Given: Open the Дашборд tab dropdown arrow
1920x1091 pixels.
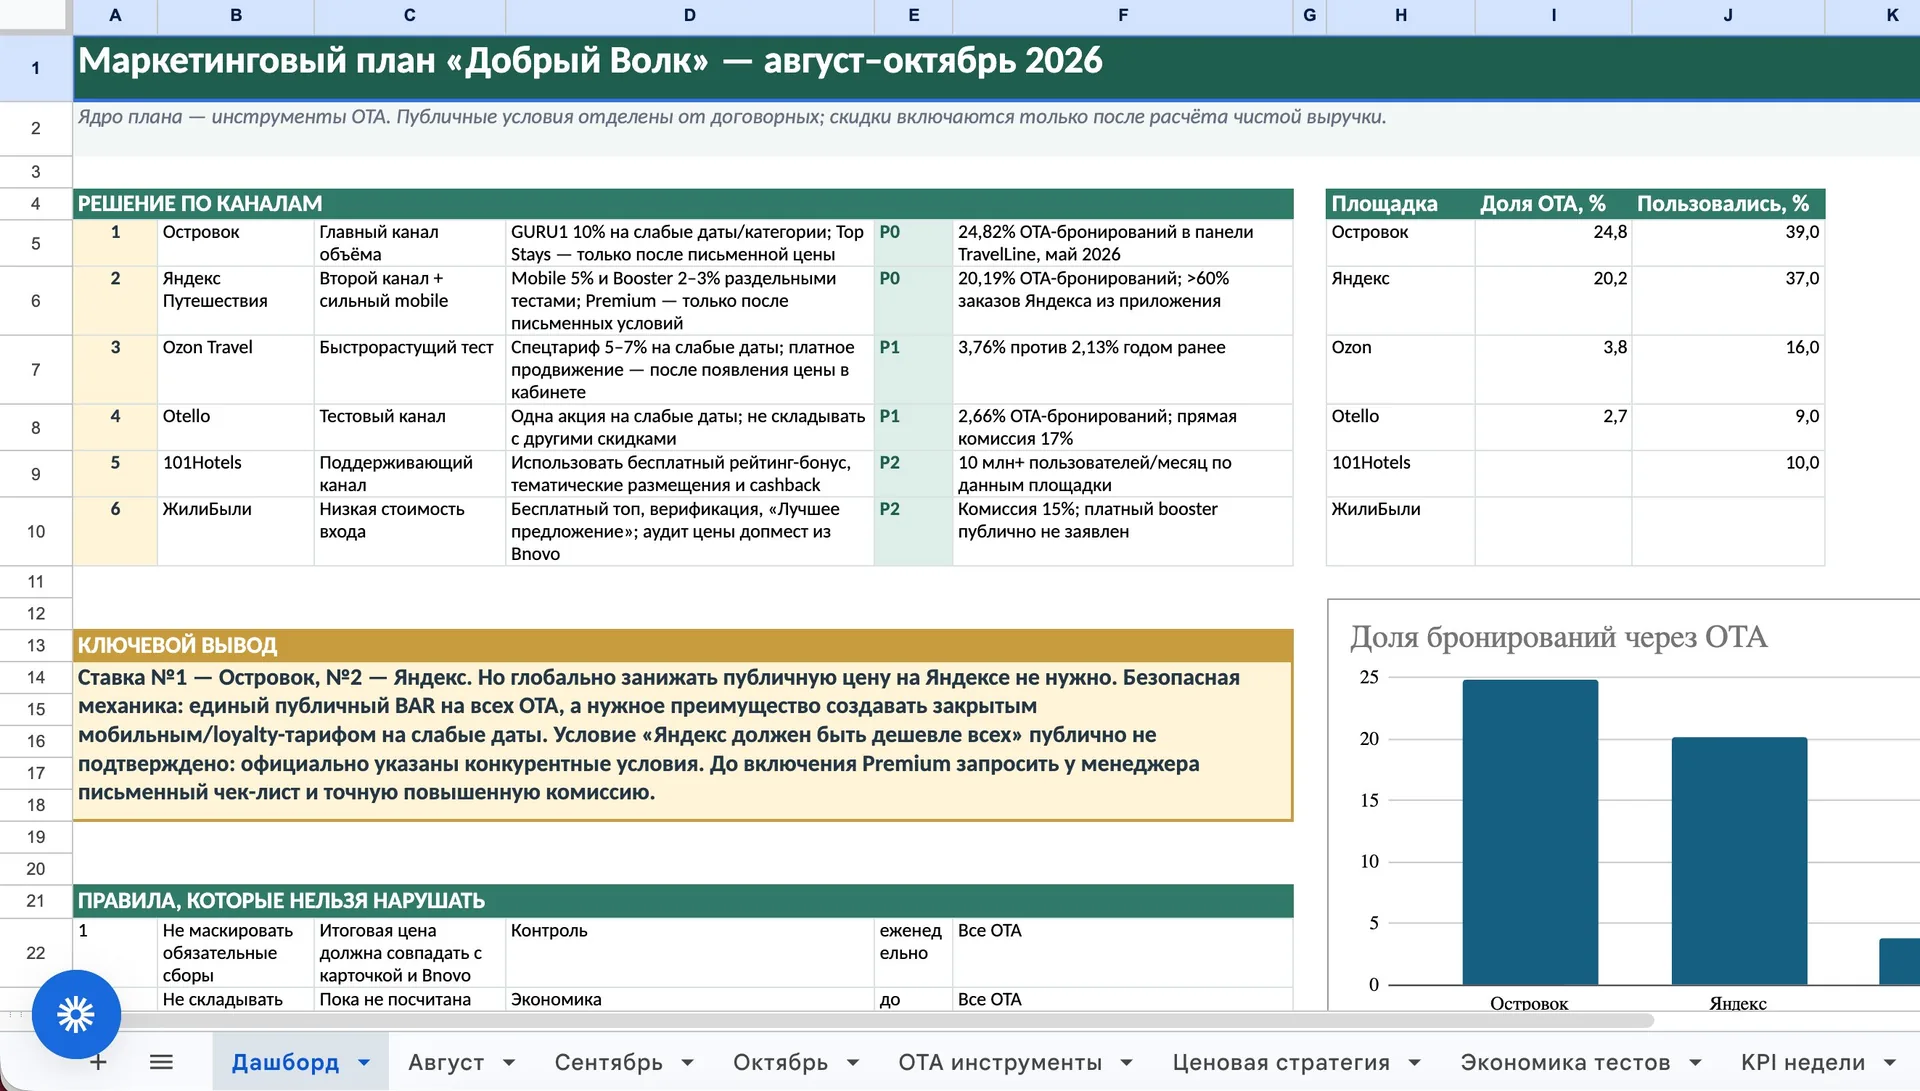Looking at the screenshot, I should (364, 1062).
